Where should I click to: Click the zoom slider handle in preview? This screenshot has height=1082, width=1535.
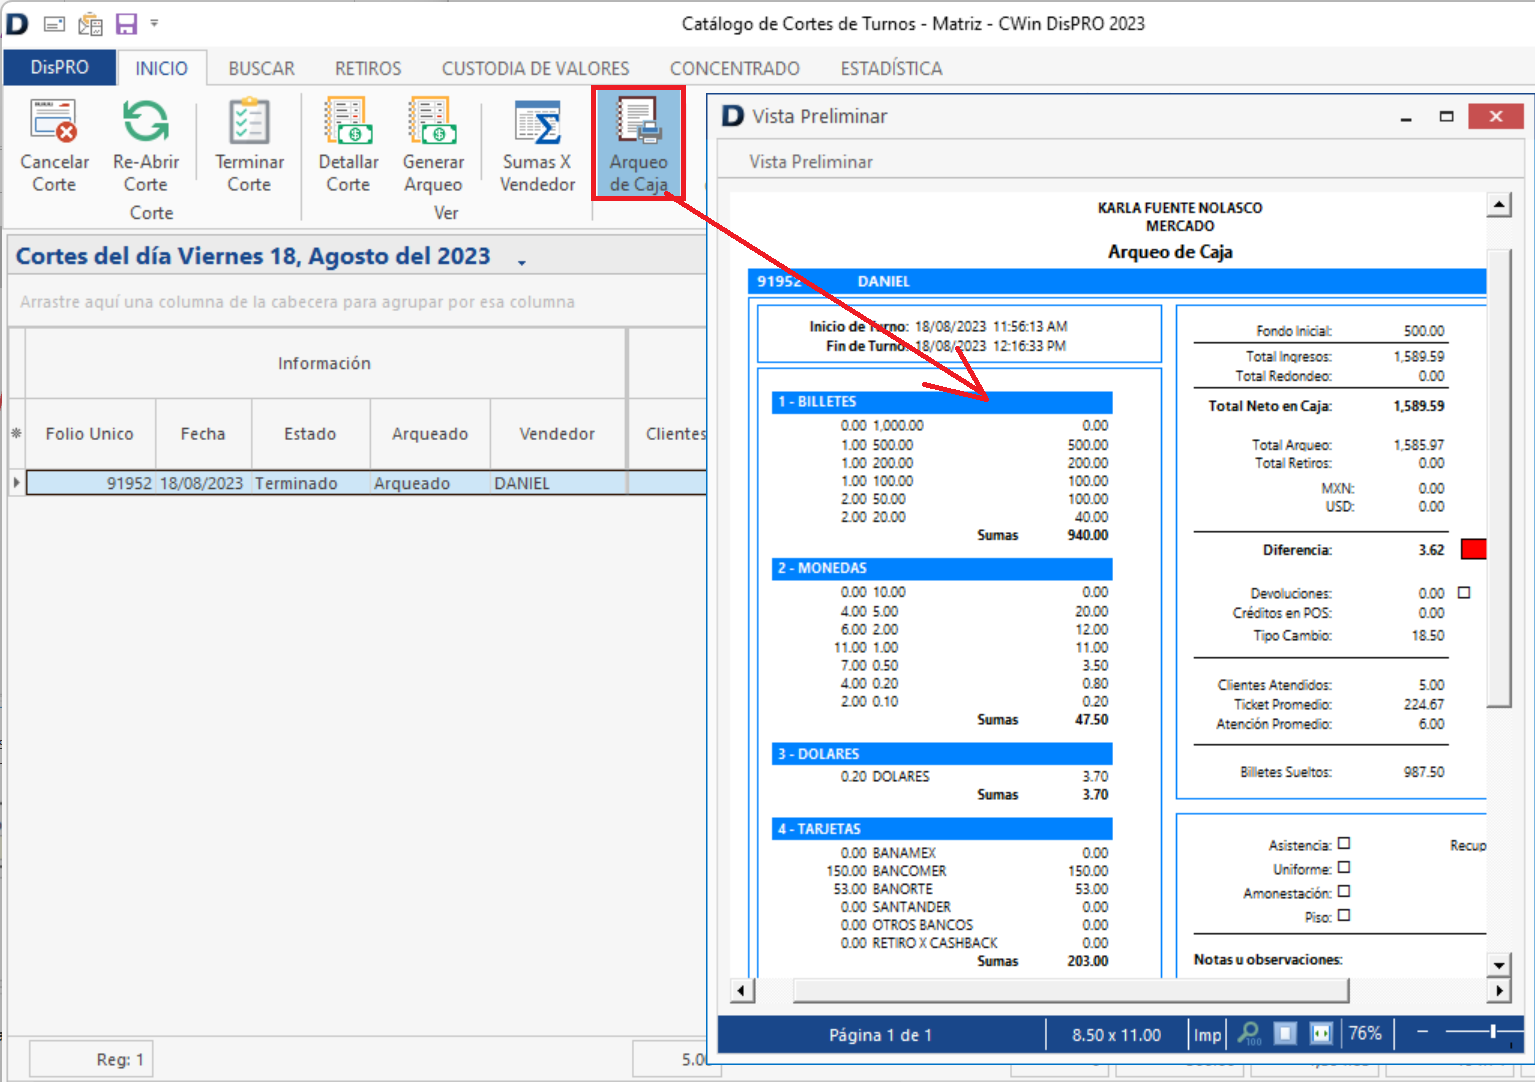point(1493,1032)
